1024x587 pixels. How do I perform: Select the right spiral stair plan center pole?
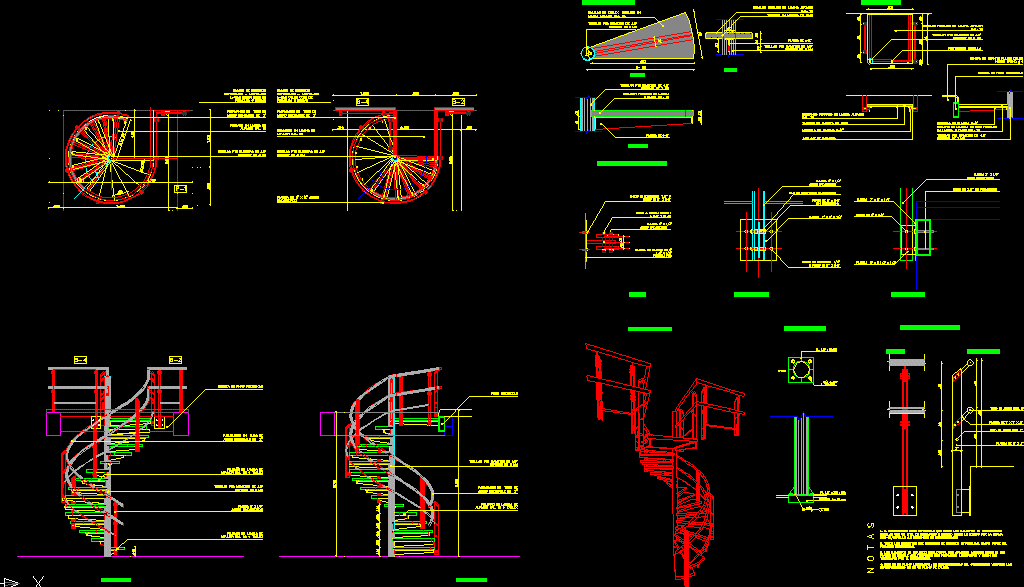click(x=394, y=159)
